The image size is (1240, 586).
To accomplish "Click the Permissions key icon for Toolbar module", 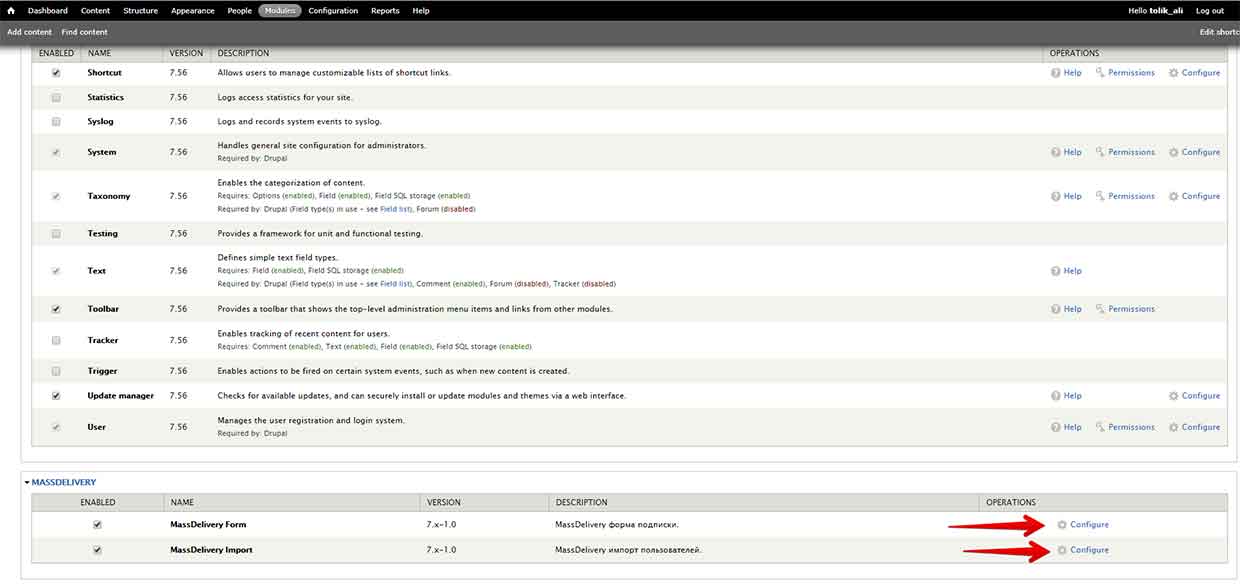I will click(1100, 309).
